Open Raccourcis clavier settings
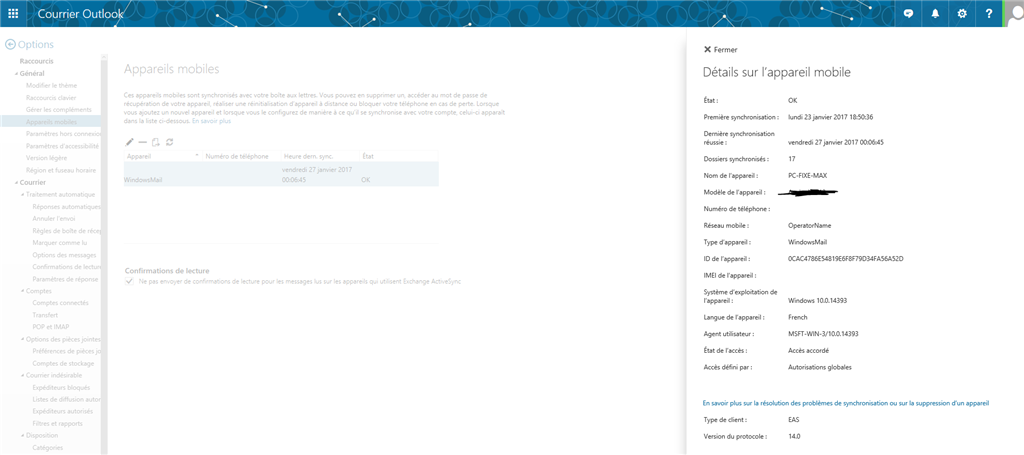The height and width of the screenshot is (455, 1024). point(51,97)
